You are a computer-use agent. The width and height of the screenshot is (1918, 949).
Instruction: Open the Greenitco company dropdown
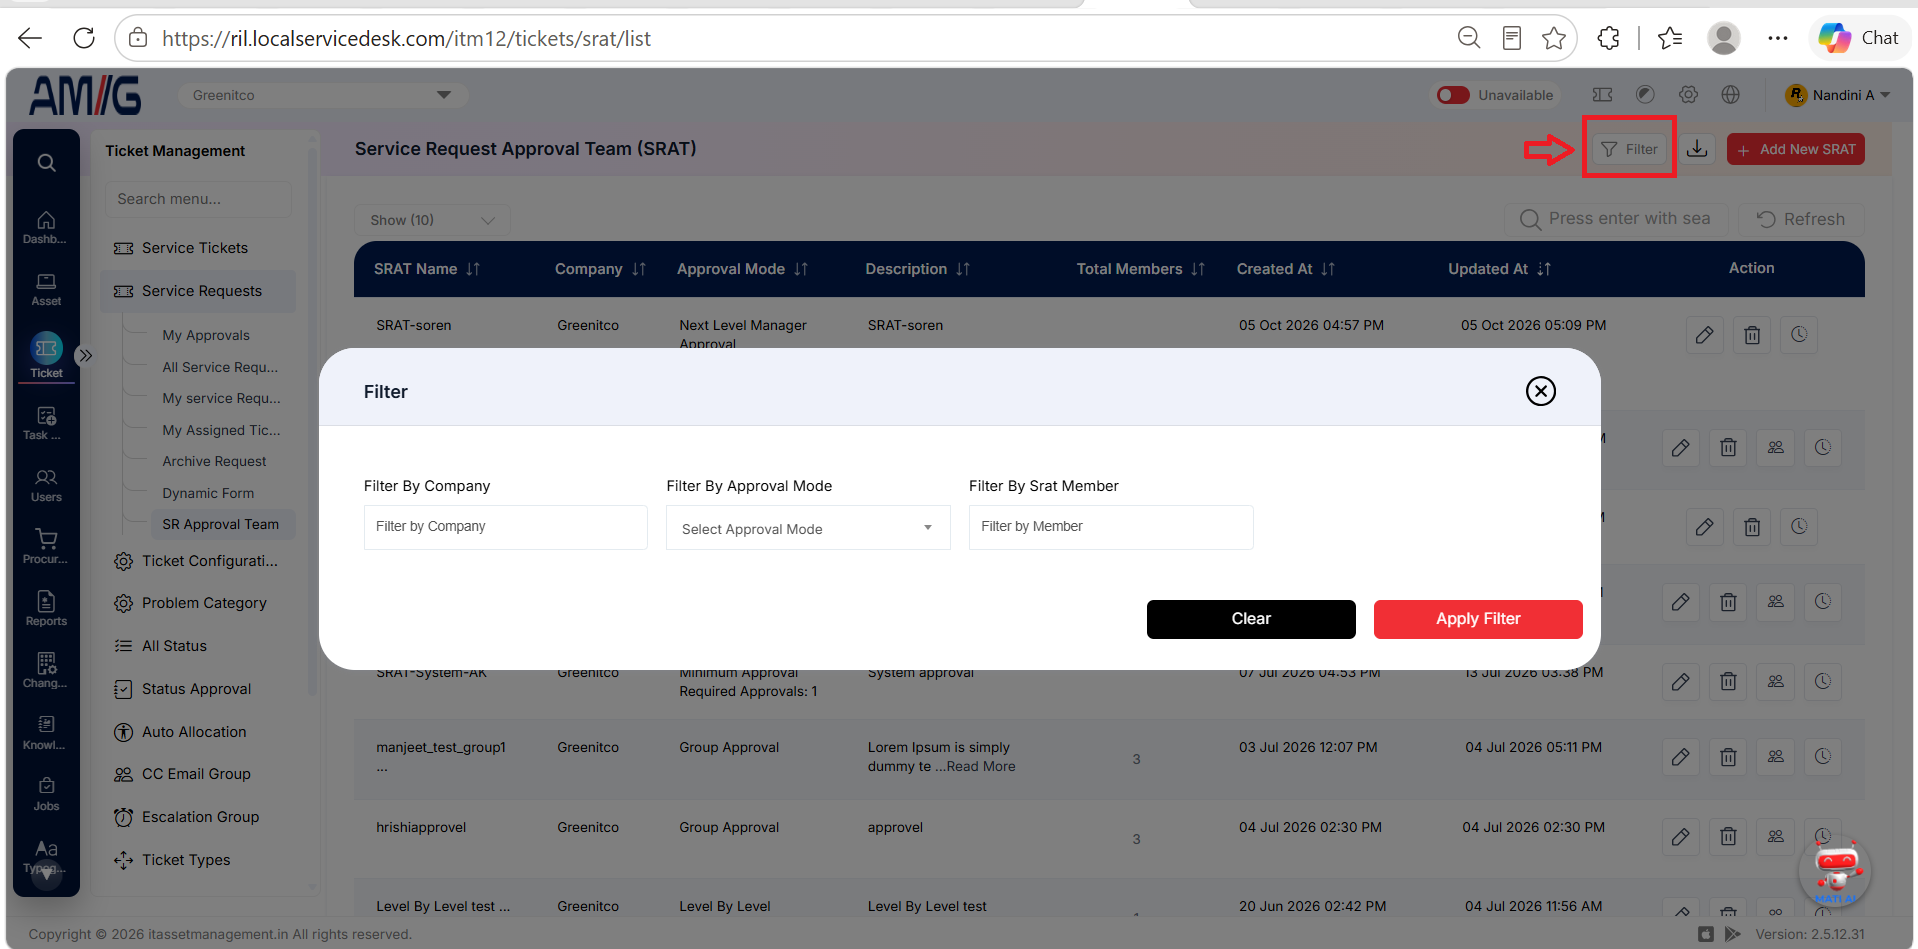(x=323, y=95)
